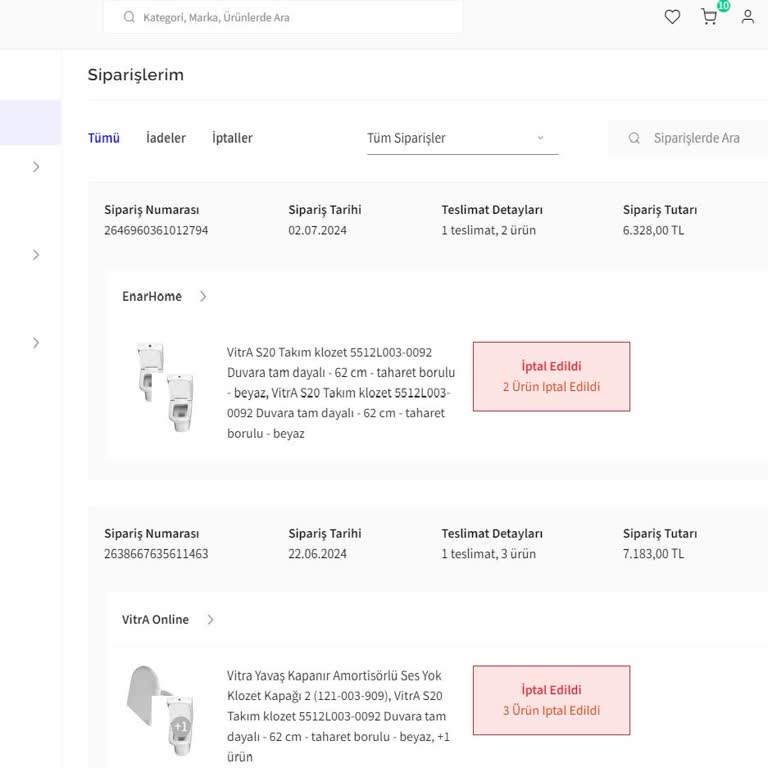The height and width of the screenshot is (768, 768).
Task: Click the delivery detail 1 teslimat, 2 ürün
Action: pyautogui.click(x=488, y=230)
